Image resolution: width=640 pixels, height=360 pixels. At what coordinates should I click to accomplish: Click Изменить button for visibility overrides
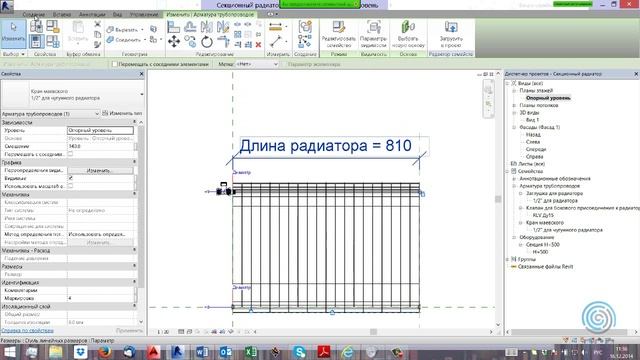(x=100, y=171)
